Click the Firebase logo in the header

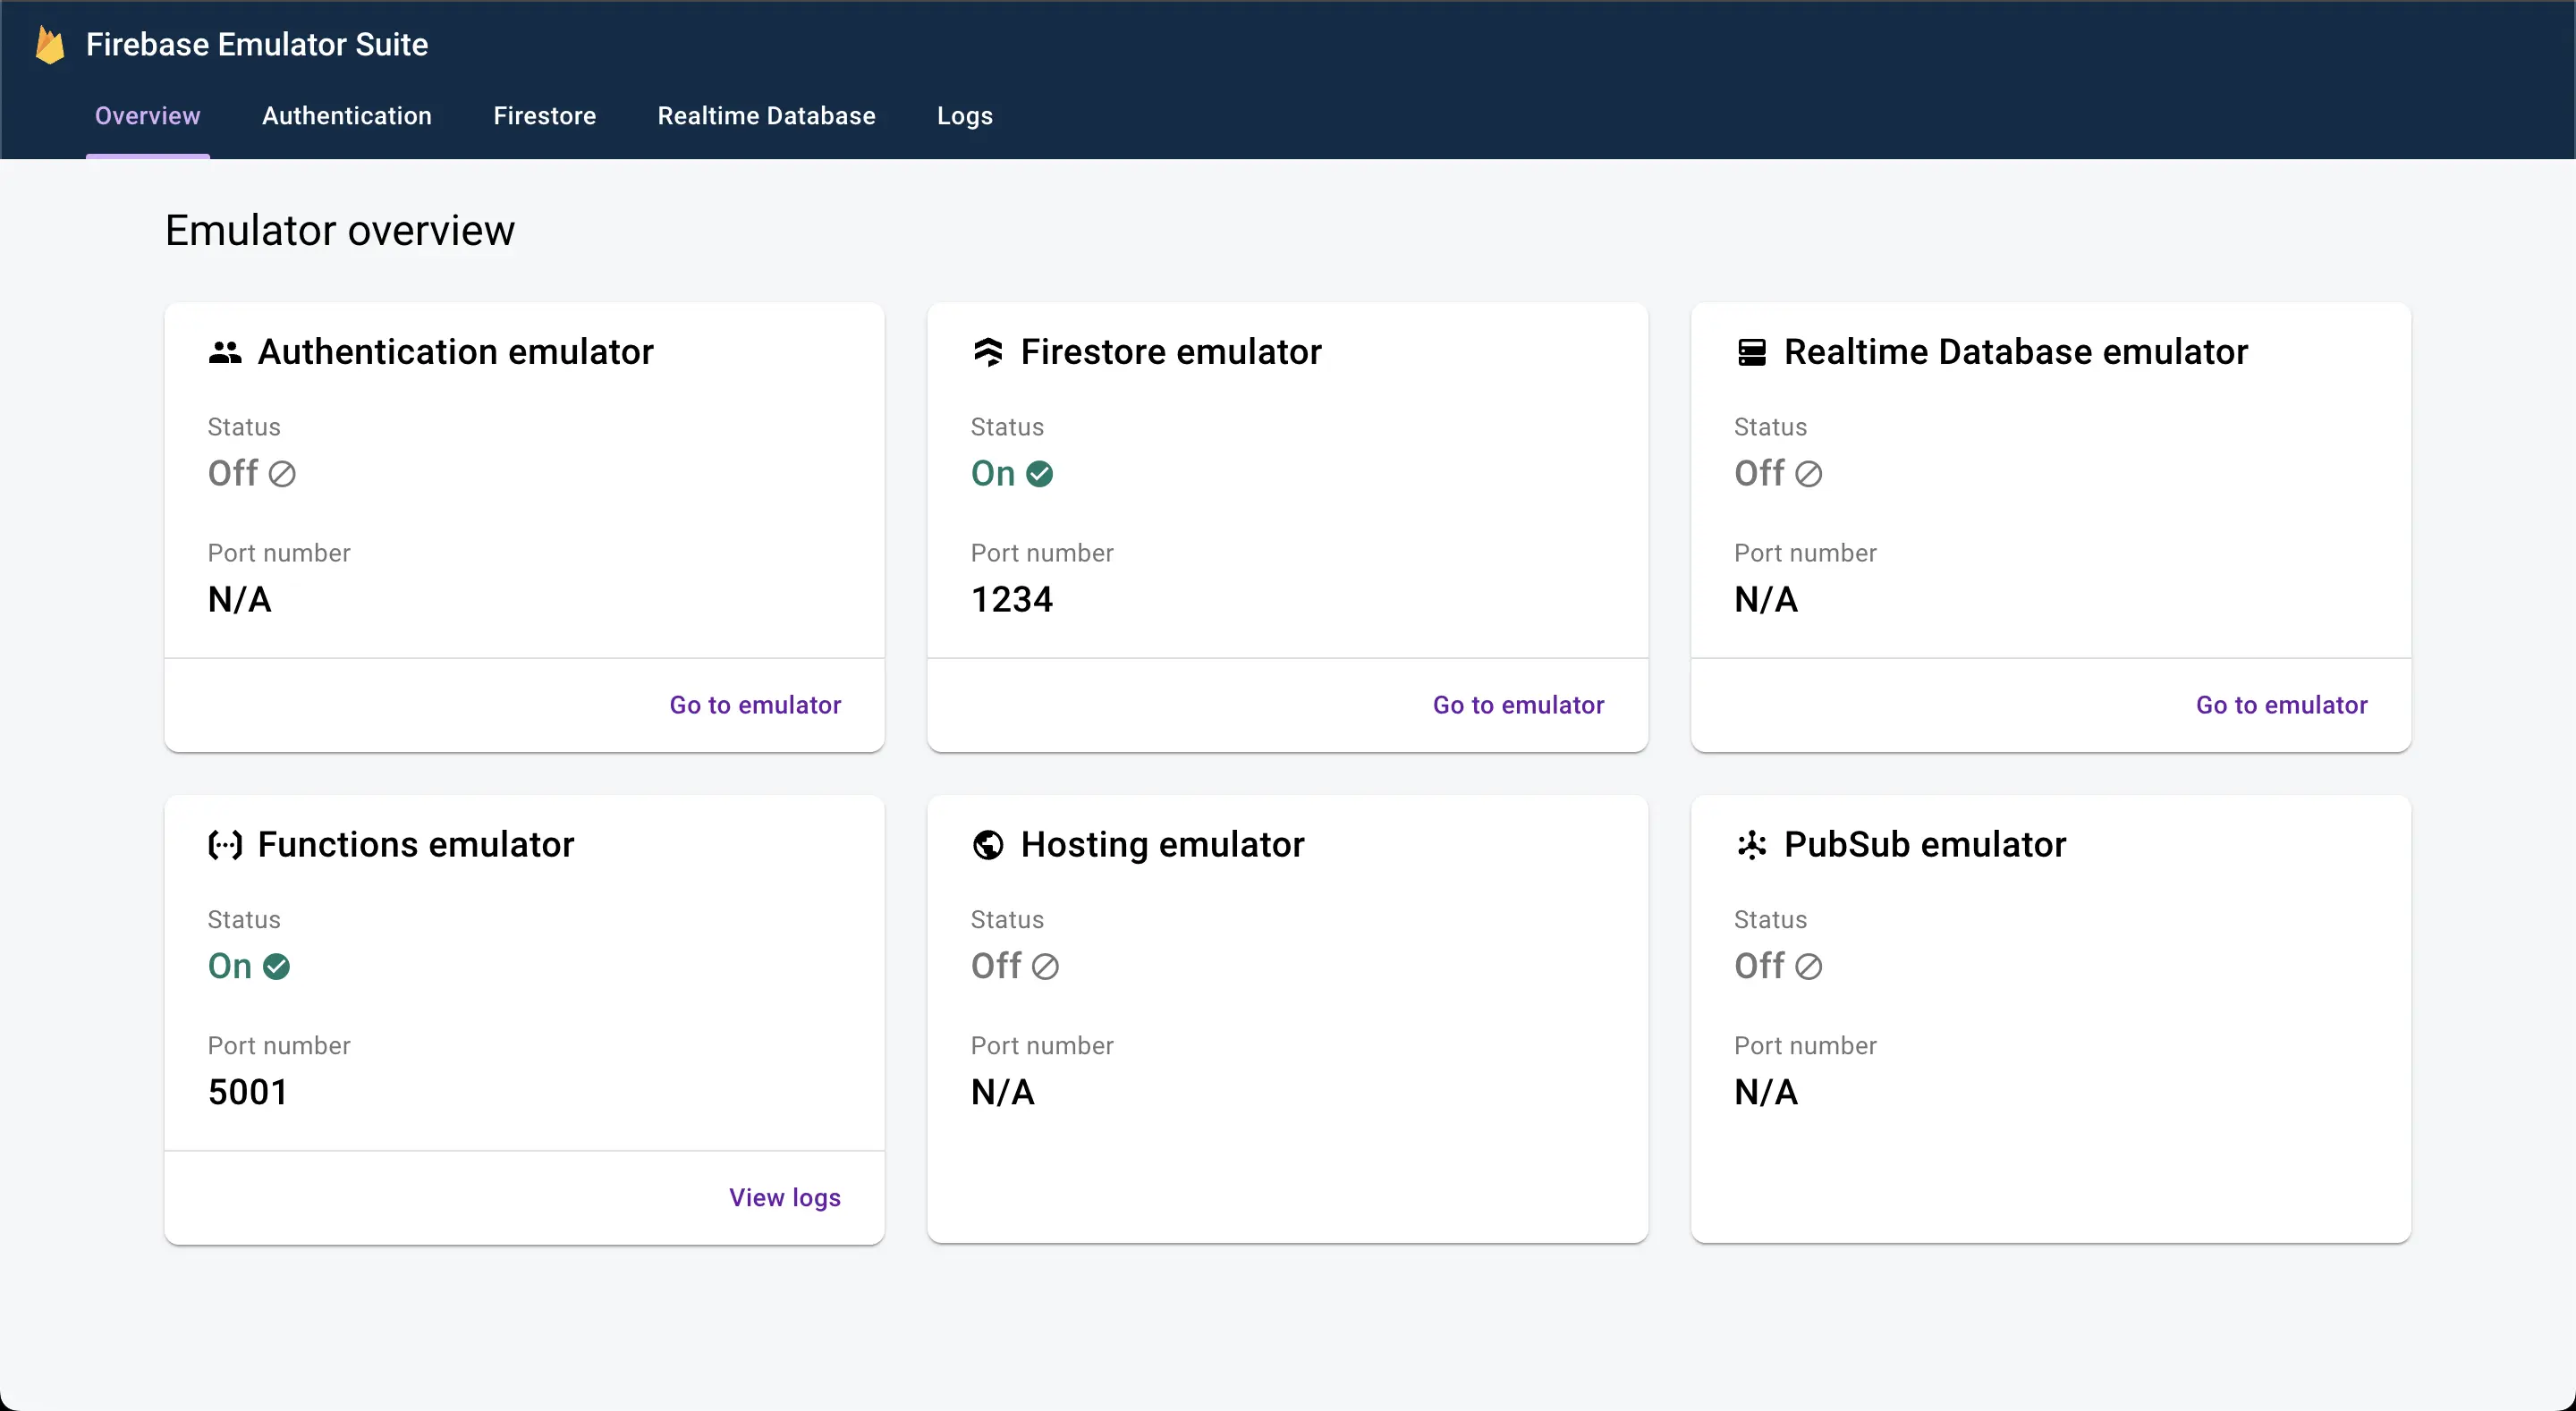[49, 44]
